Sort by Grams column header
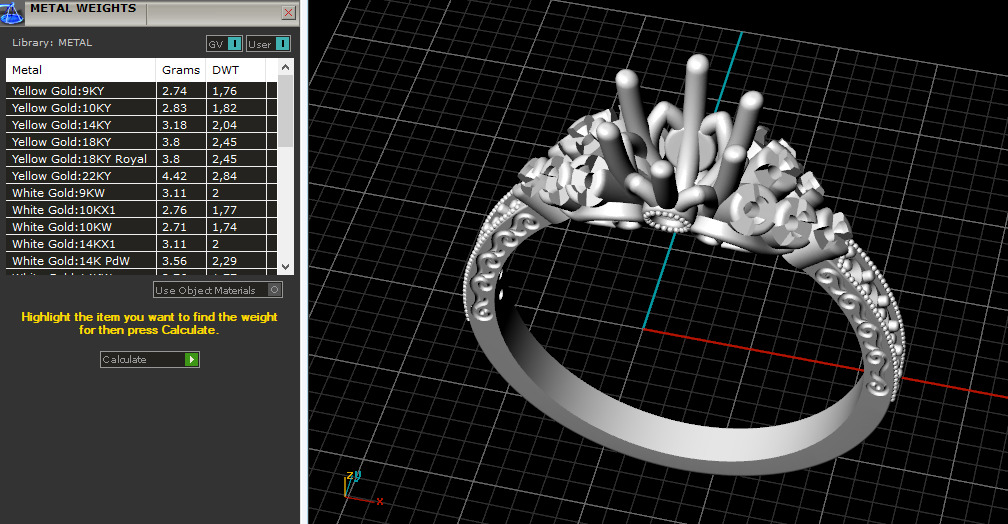The image size is (1008, 524). point(181,70)
